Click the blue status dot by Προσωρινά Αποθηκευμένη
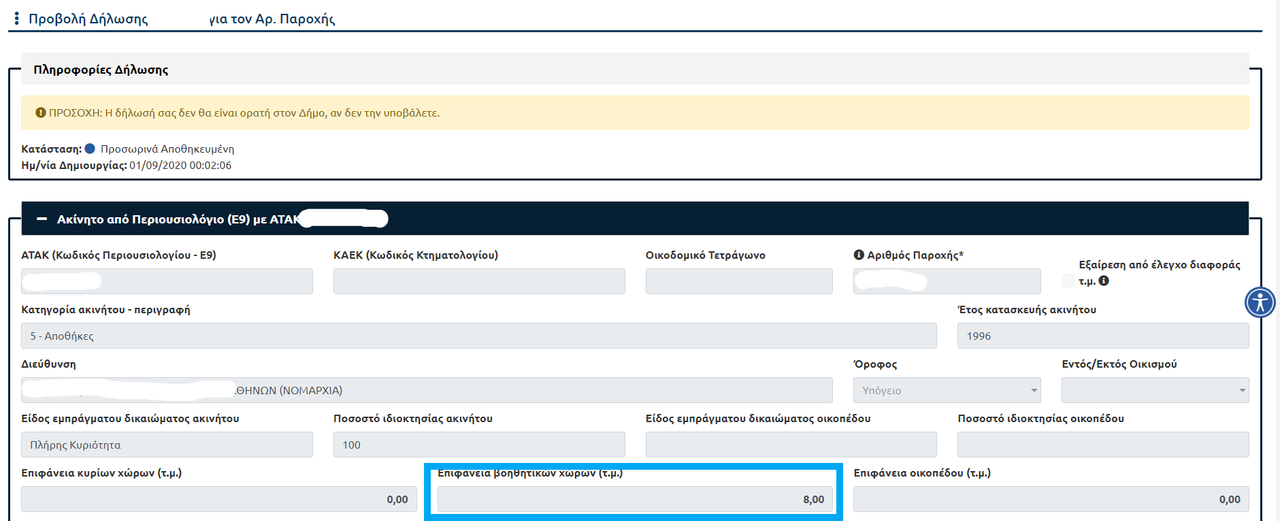The image size is (1280, 521). [90, 148]
